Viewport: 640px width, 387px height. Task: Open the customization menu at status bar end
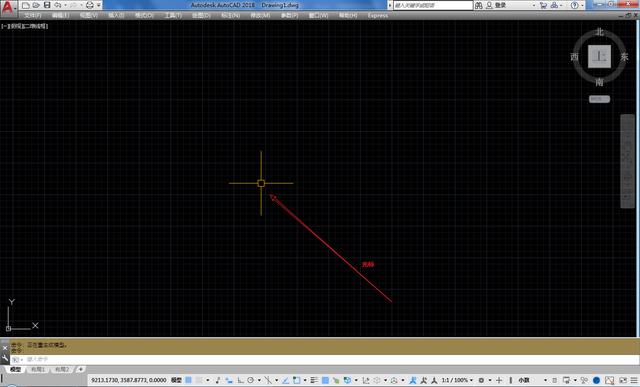(634, 380)
